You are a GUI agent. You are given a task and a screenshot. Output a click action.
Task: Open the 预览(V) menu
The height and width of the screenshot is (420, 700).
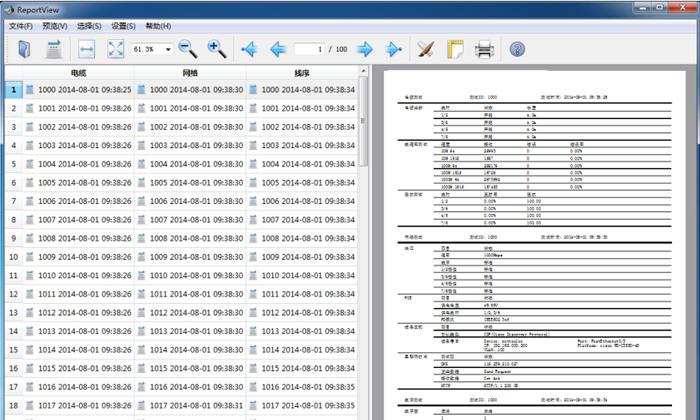(55, 26)
